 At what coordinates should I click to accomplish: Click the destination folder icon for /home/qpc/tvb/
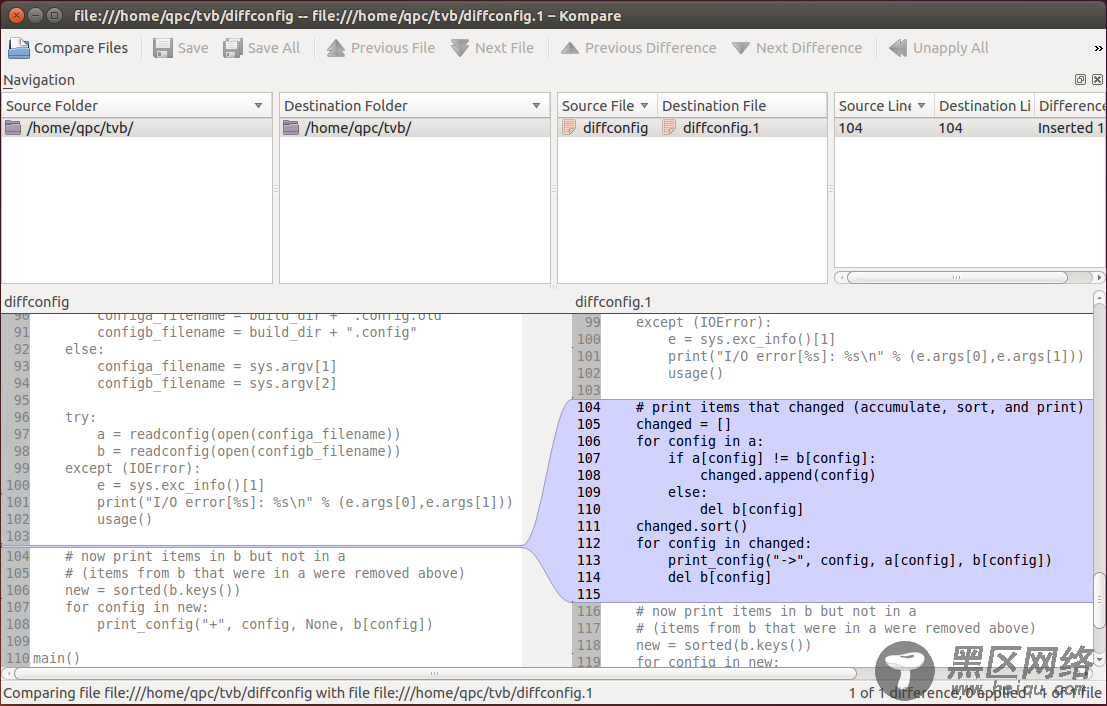(x=291, y=128)
